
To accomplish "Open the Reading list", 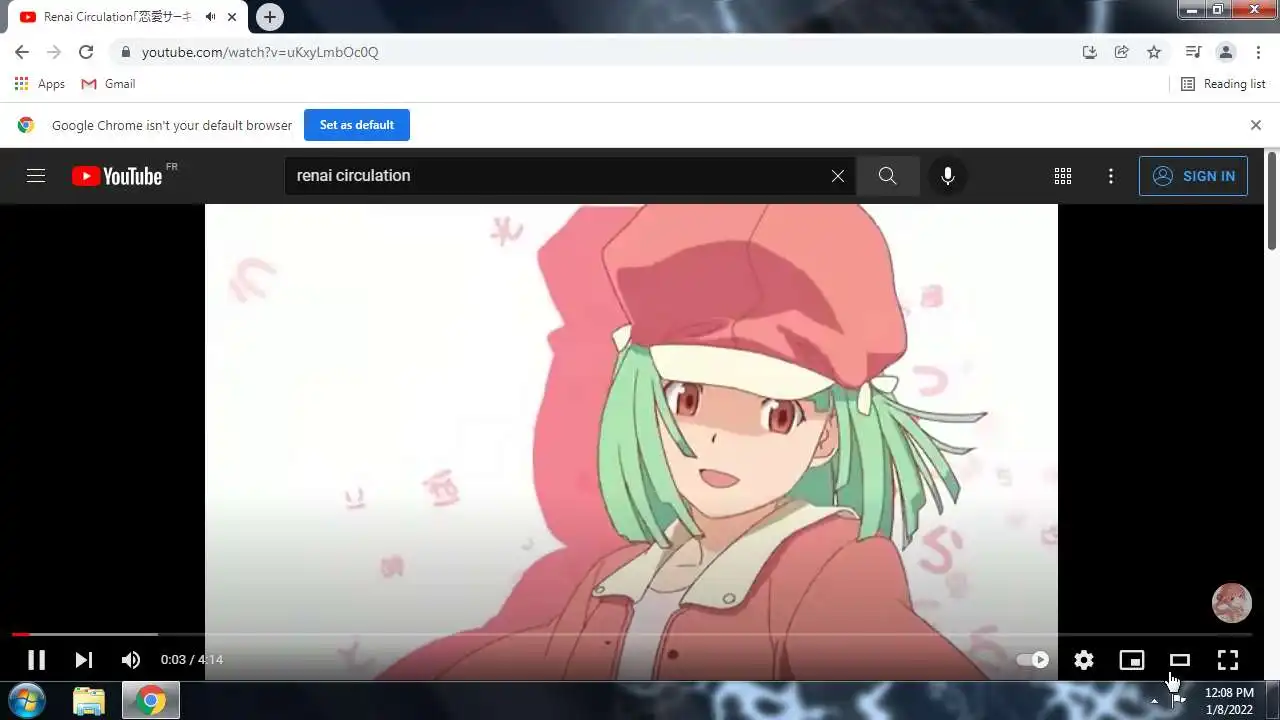I will [1223, 84].
